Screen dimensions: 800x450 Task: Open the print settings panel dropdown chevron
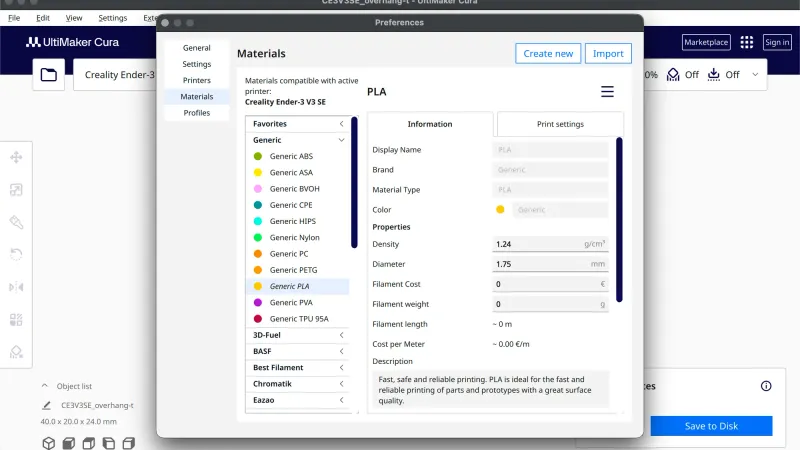pos(755,74)
